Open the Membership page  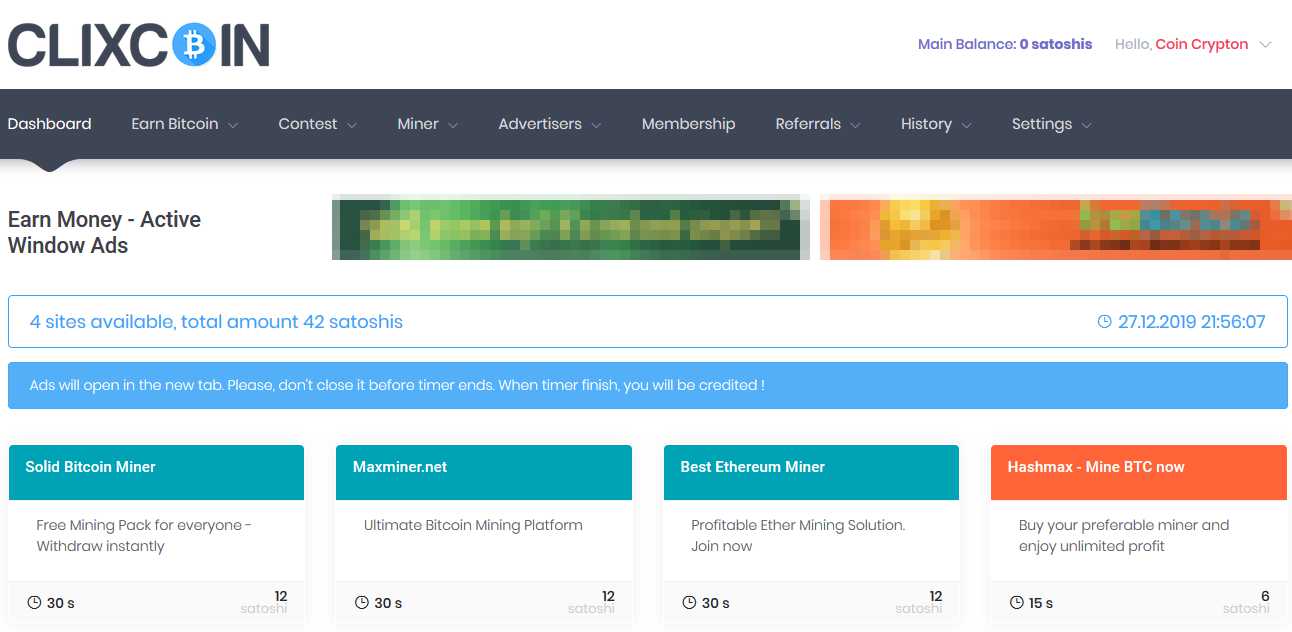[688, 124]
